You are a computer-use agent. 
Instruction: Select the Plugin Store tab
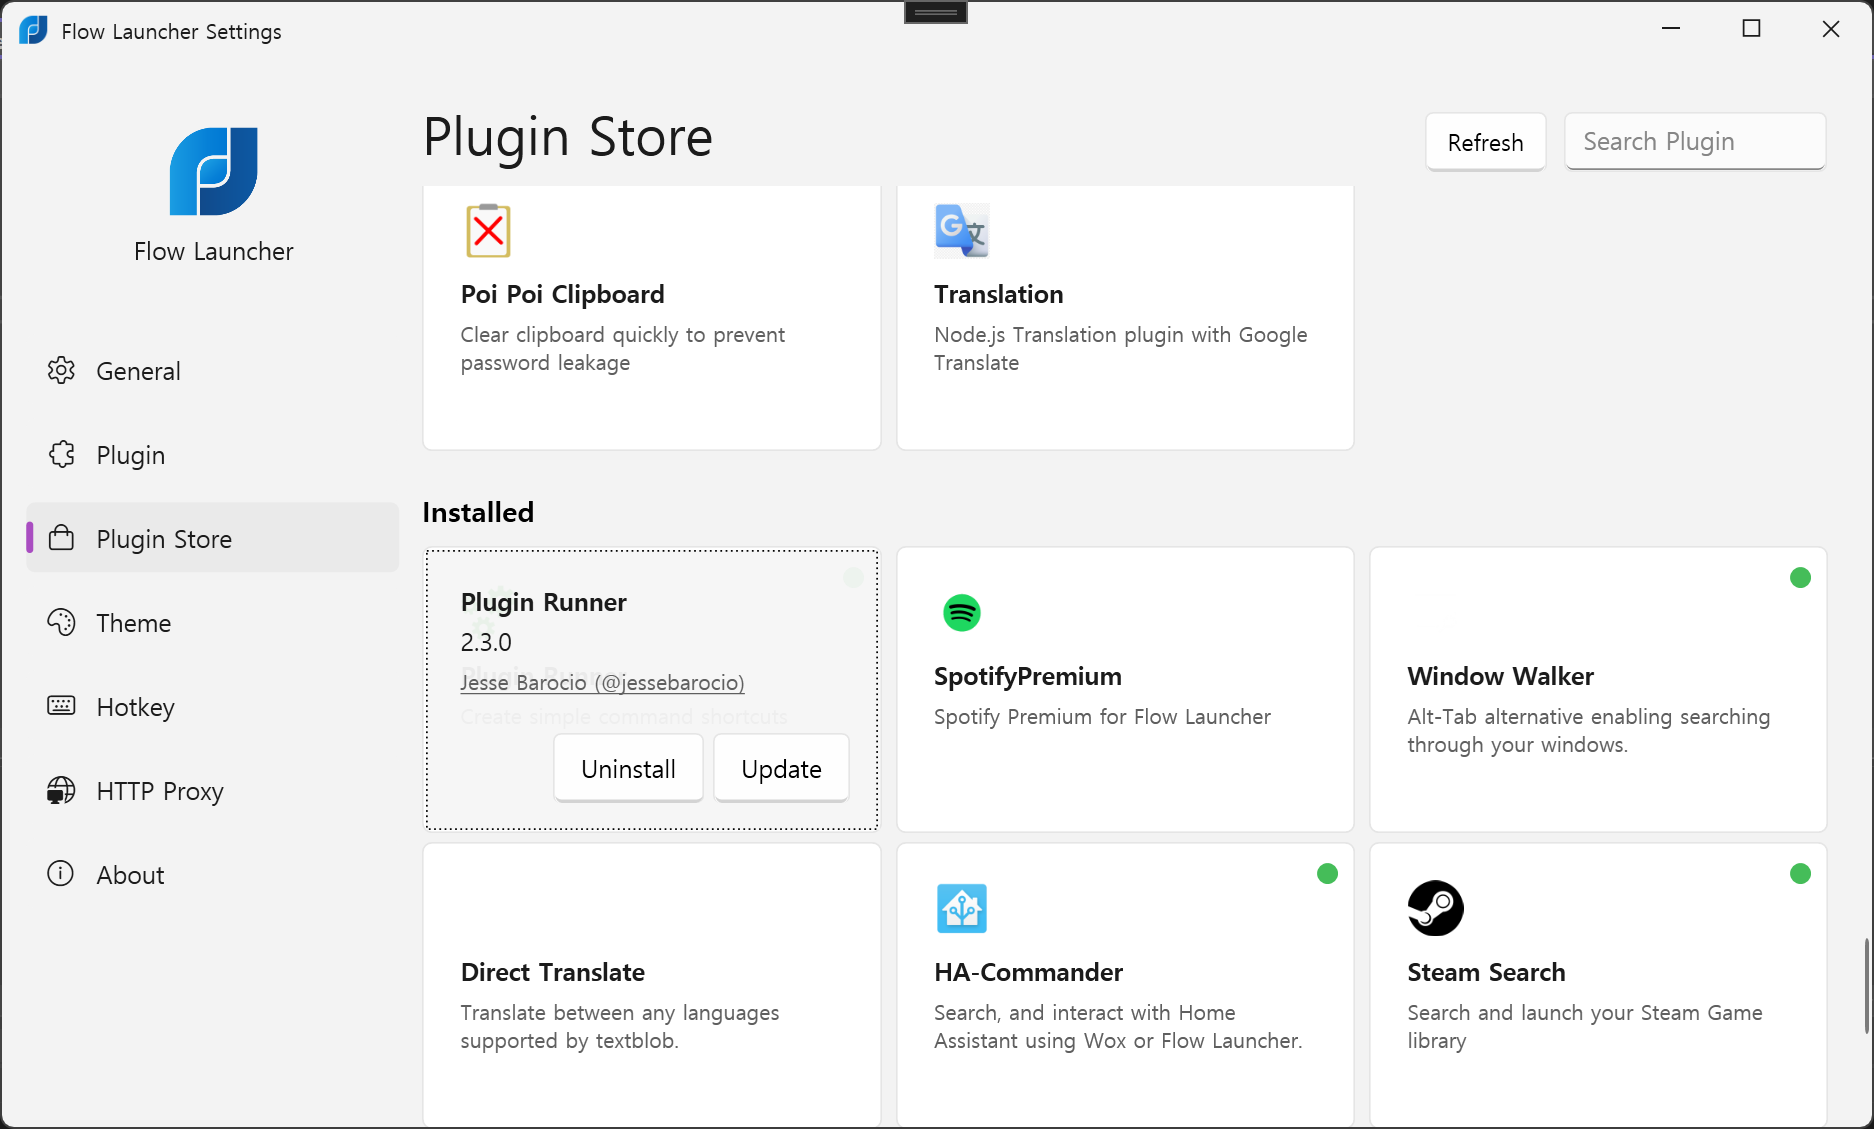point(212,539)
